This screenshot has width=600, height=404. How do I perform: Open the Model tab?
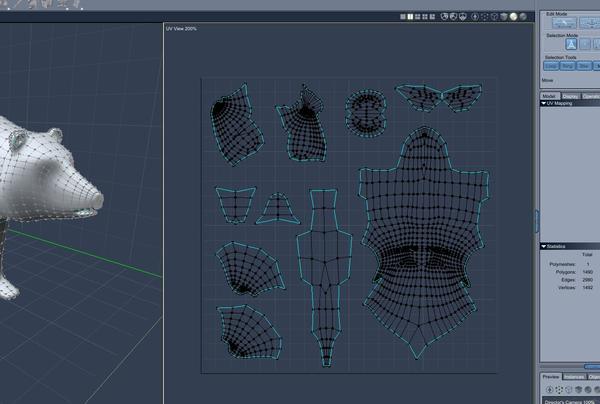coord(549,96)
